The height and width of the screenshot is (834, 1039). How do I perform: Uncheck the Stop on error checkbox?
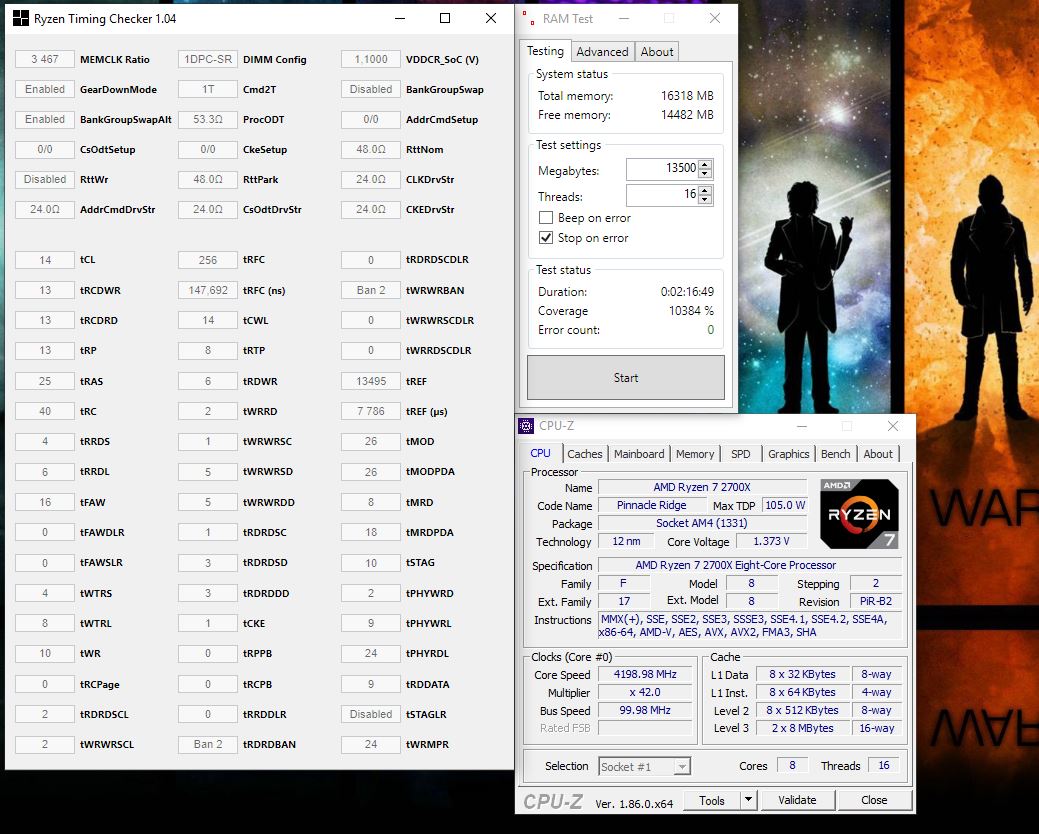click(x=546, y=238)
